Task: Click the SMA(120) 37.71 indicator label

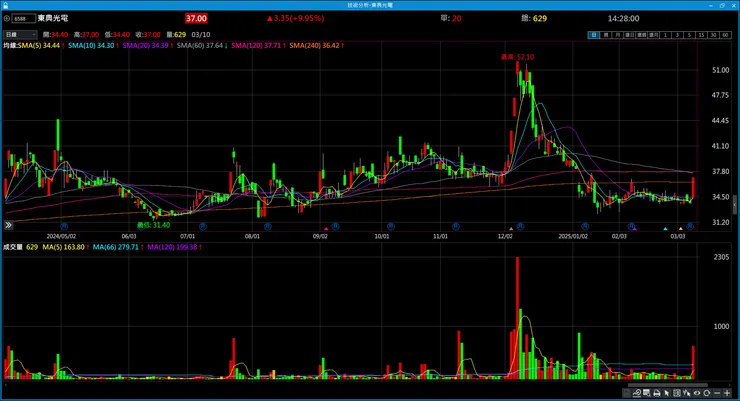Action: point(256,45)
